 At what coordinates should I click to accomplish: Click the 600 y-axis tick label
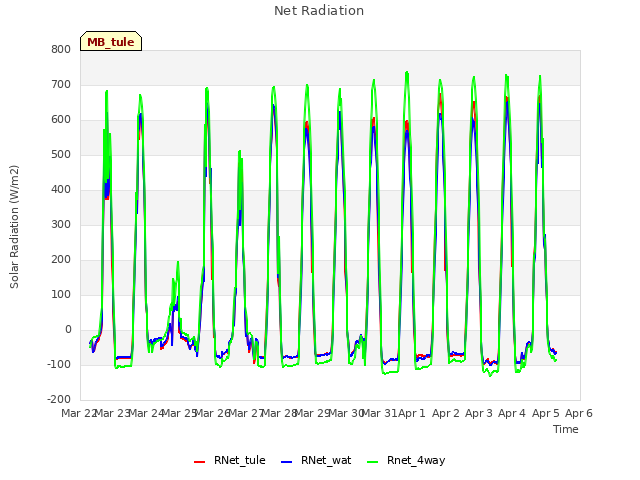point(61,120)
